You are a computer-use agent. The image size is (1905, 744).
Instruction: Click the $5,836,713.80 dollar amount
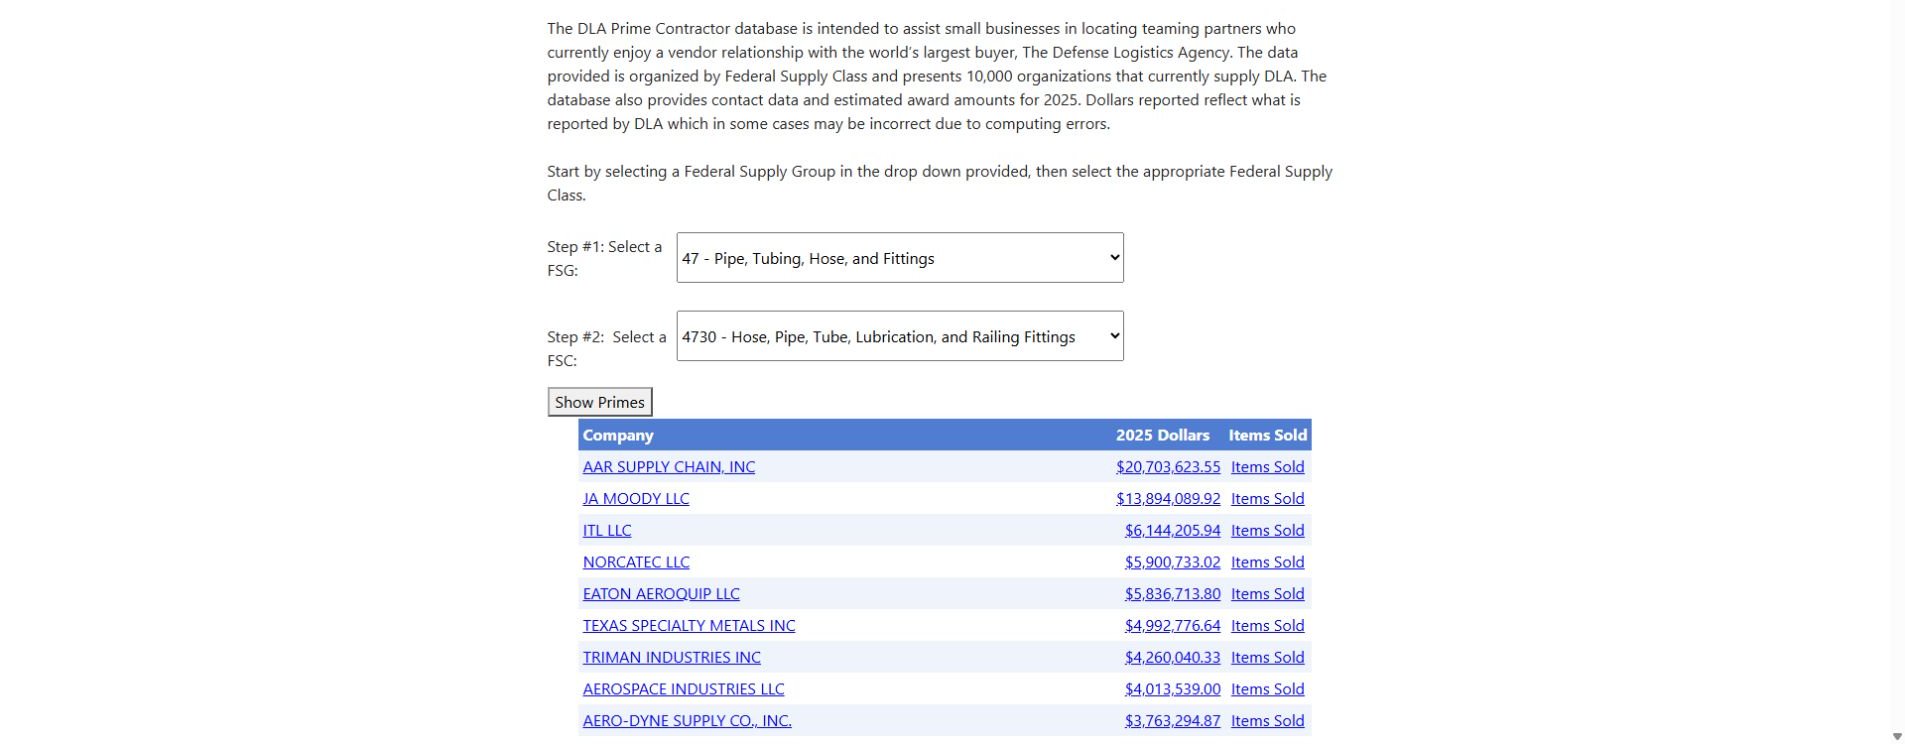click(1173, 594)
